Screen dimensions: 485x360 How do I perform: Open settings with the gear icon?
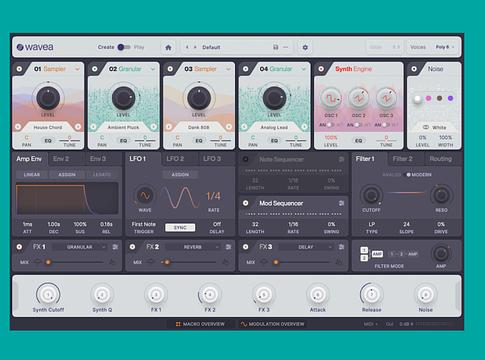pyautogui.click(x=305, y=47)
